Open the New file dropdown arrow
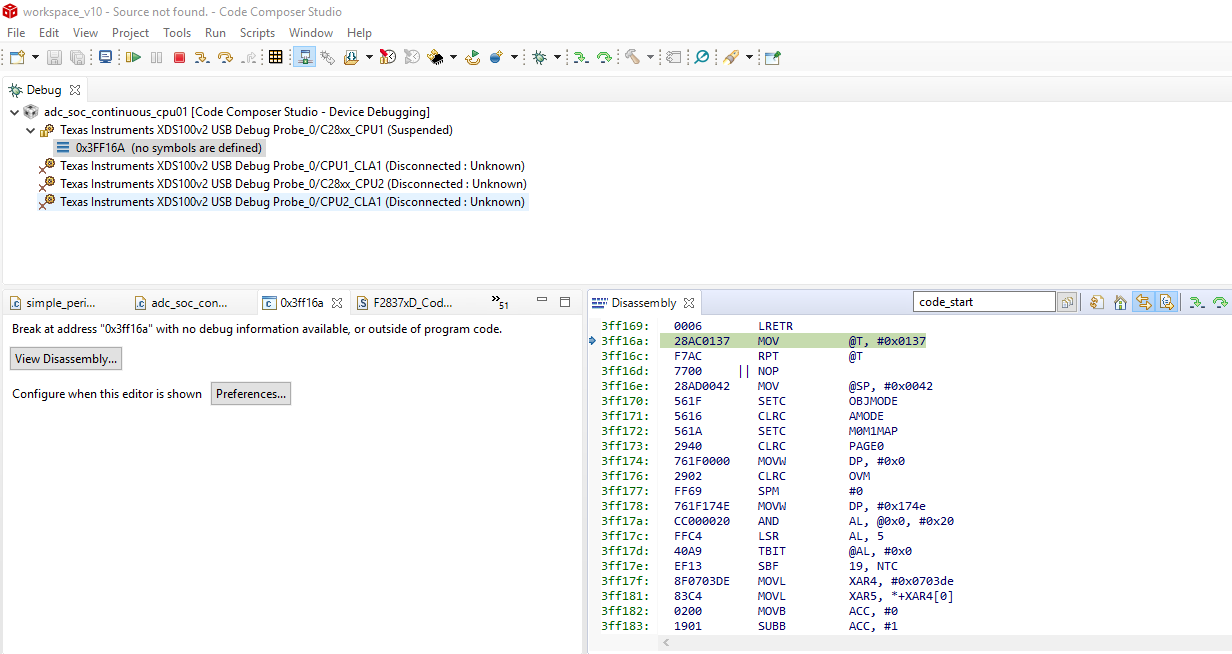 [x=36, y=58]
